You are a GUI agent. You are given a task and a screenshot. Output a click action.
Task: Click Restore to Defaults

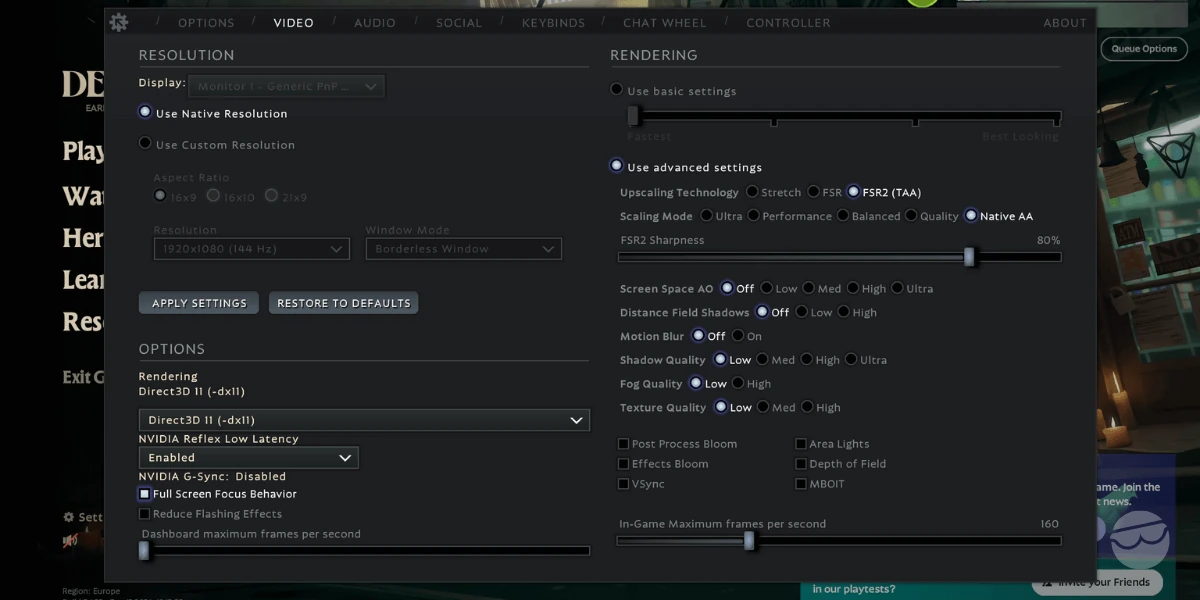point(344,303)
